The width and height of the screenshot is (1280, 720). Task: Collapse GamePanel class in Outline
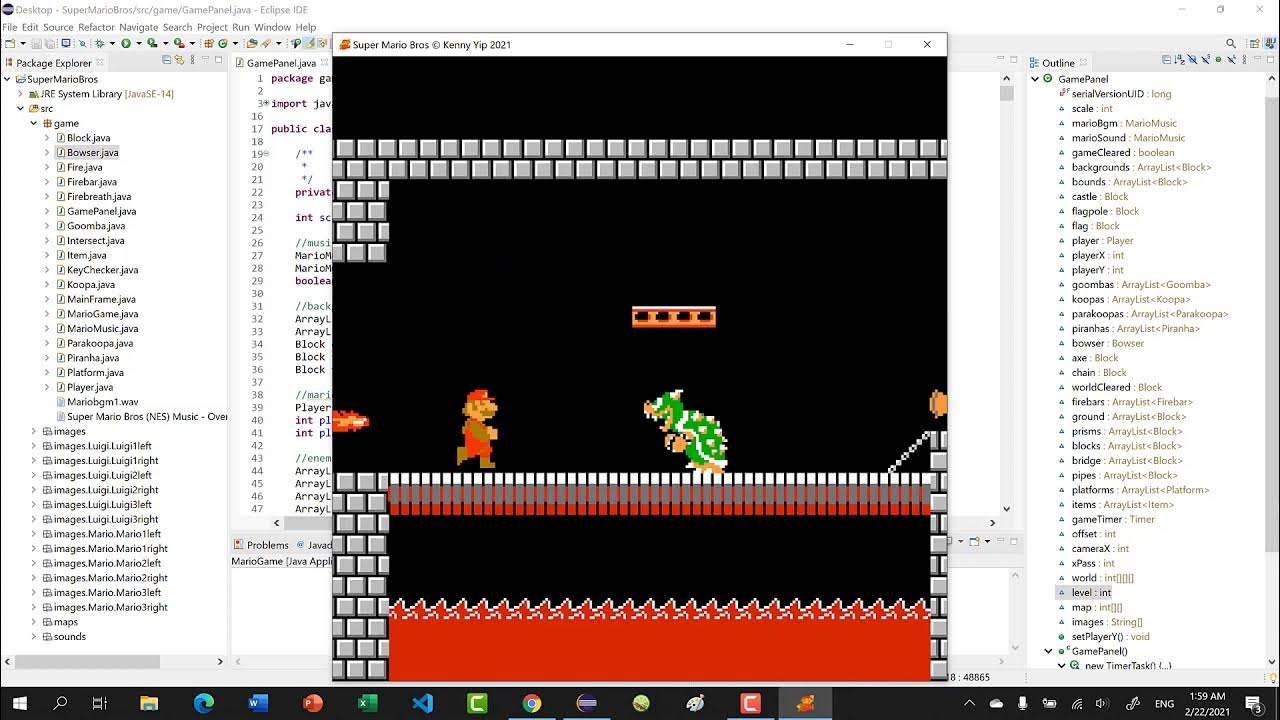pos(1036,79)
